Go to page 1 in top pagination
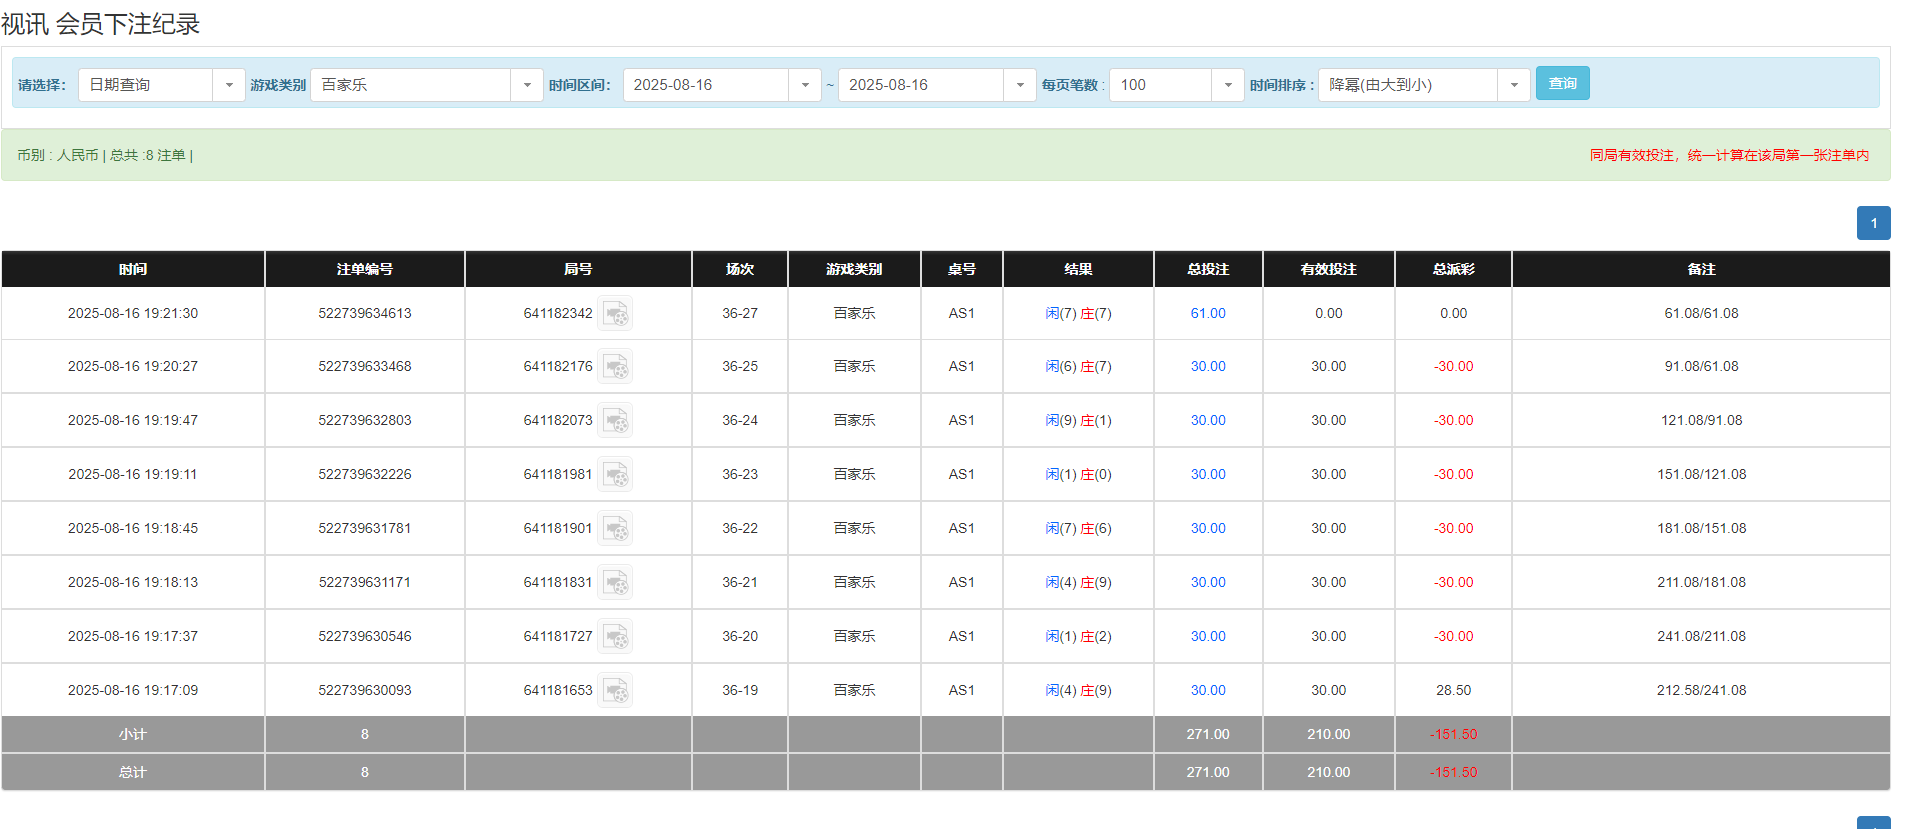 click(1873, 223)
